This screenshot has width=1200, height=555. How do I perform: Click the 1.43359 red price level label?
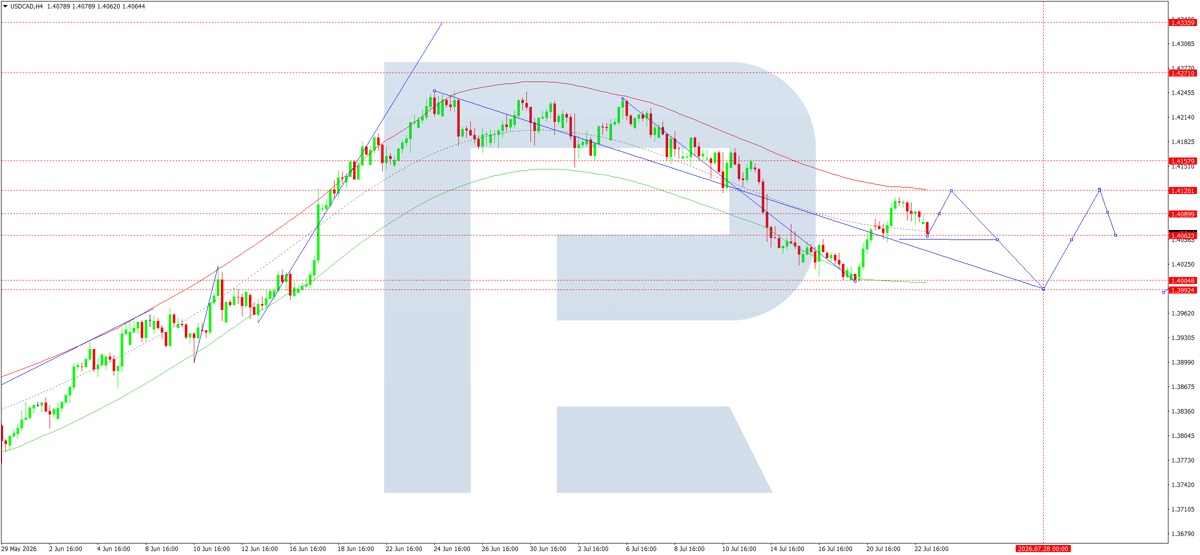click(x=1184, y=22)
